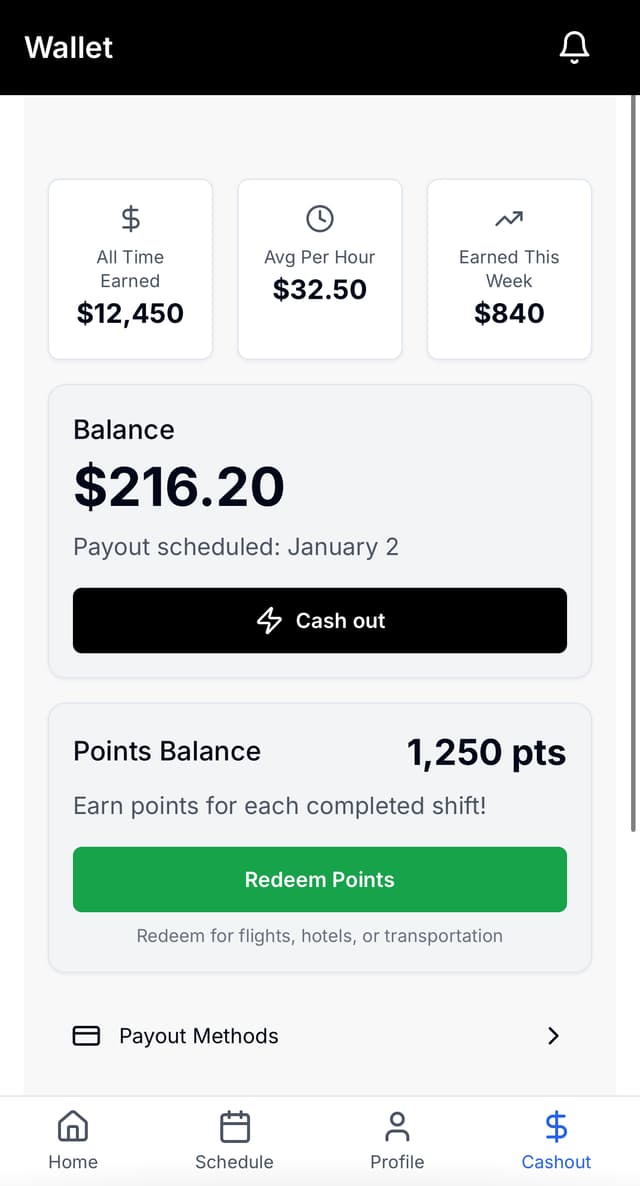The image size is (640, 1186).
Task: Select the Cashout dollar icon in bottom bar
Action: (556, 1126)
